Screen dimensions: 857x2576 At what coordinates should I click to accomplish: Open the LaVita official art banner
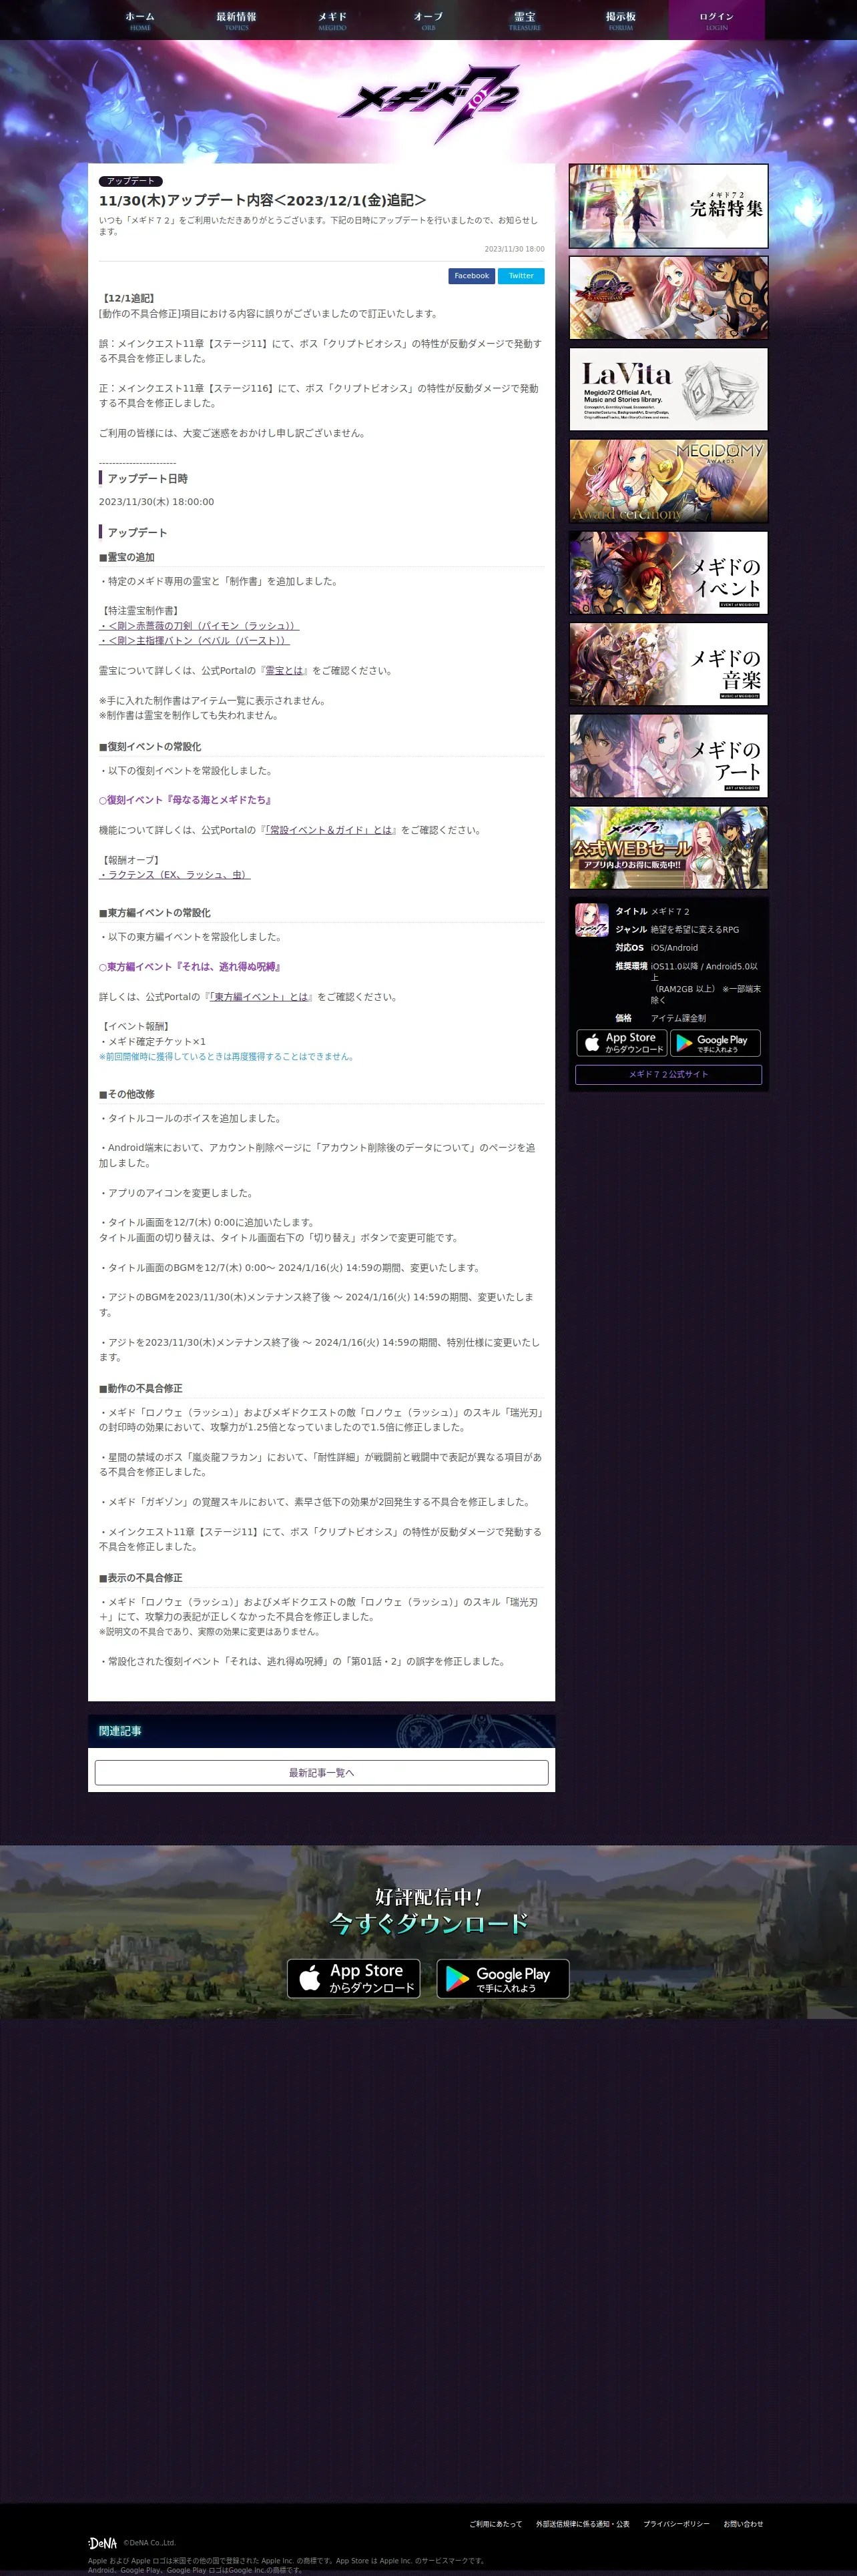tap(668, 389)
